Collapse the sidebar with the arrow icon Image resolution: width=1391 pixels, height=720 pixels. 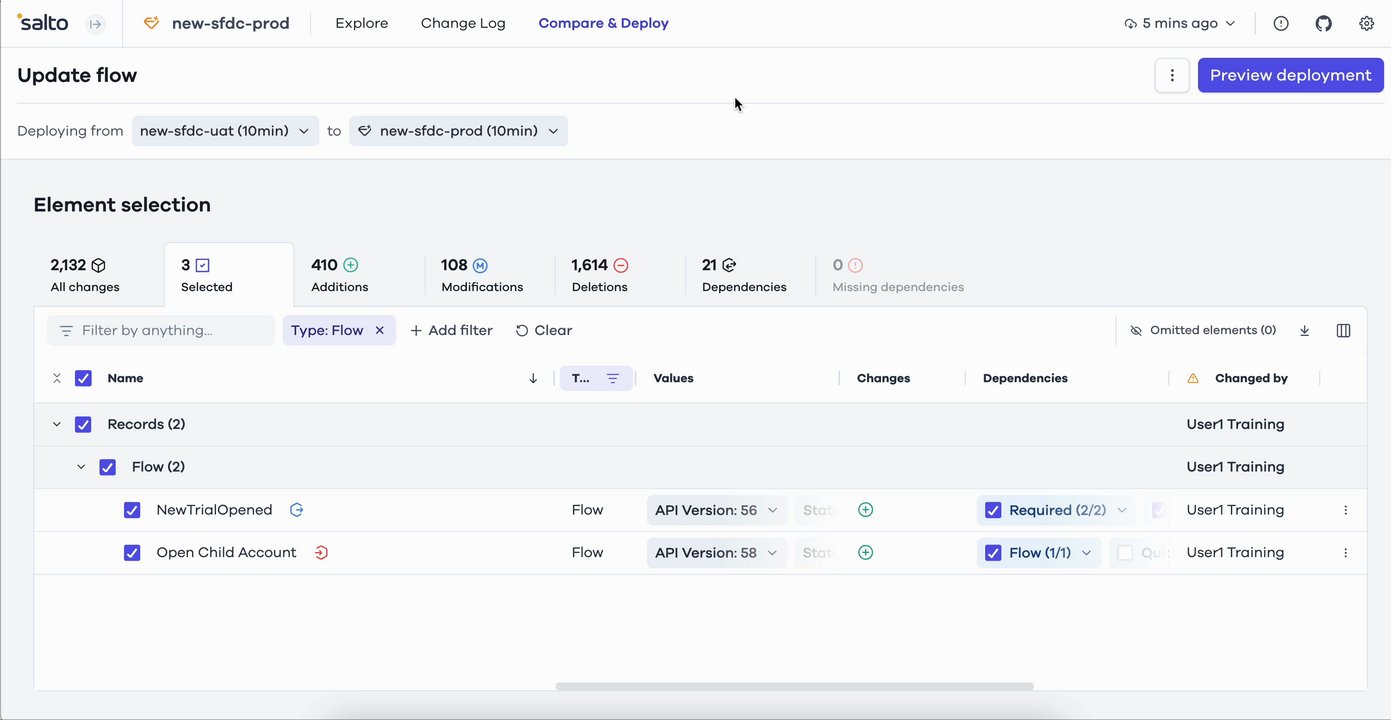tap(96, 24)
